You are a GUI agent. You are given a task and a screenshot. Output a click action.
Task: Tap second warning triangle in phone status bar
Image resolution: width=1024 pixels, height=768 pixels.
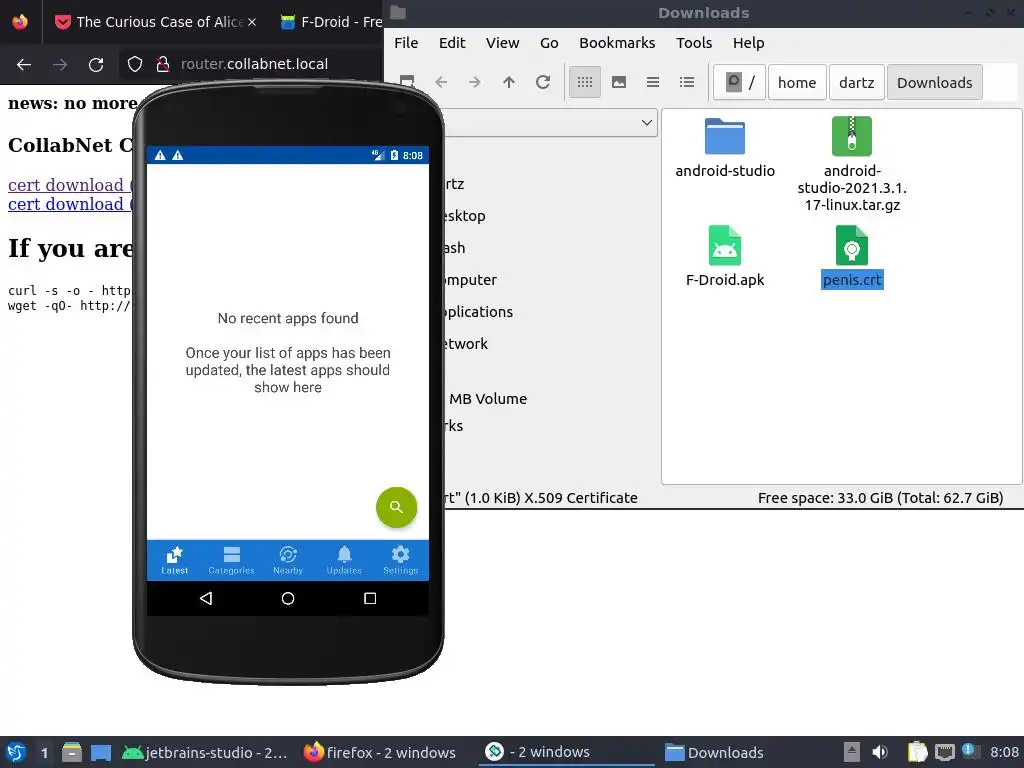click(x=178, y=155)
